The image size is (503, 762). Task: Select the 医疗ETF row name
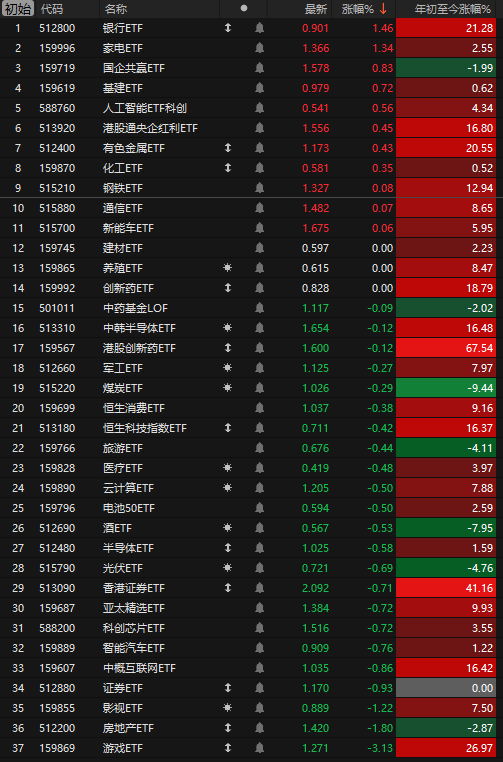tap(123, 468)
